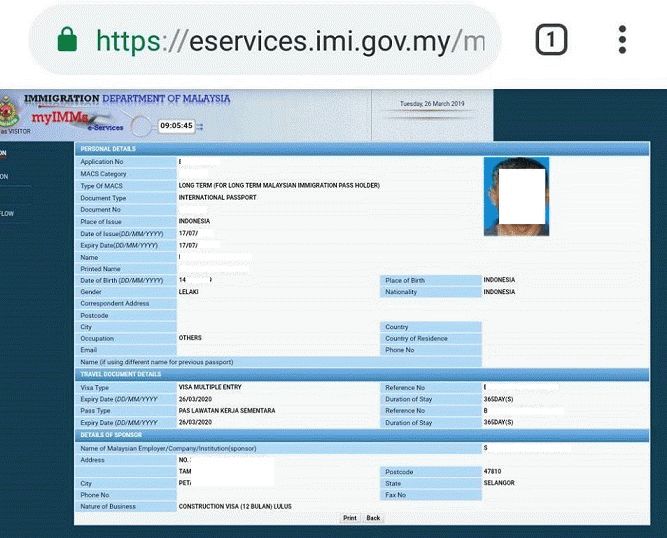Screen dimensions: 667x538
Task: Click the Travel Document Details section header
Action: 120,374
